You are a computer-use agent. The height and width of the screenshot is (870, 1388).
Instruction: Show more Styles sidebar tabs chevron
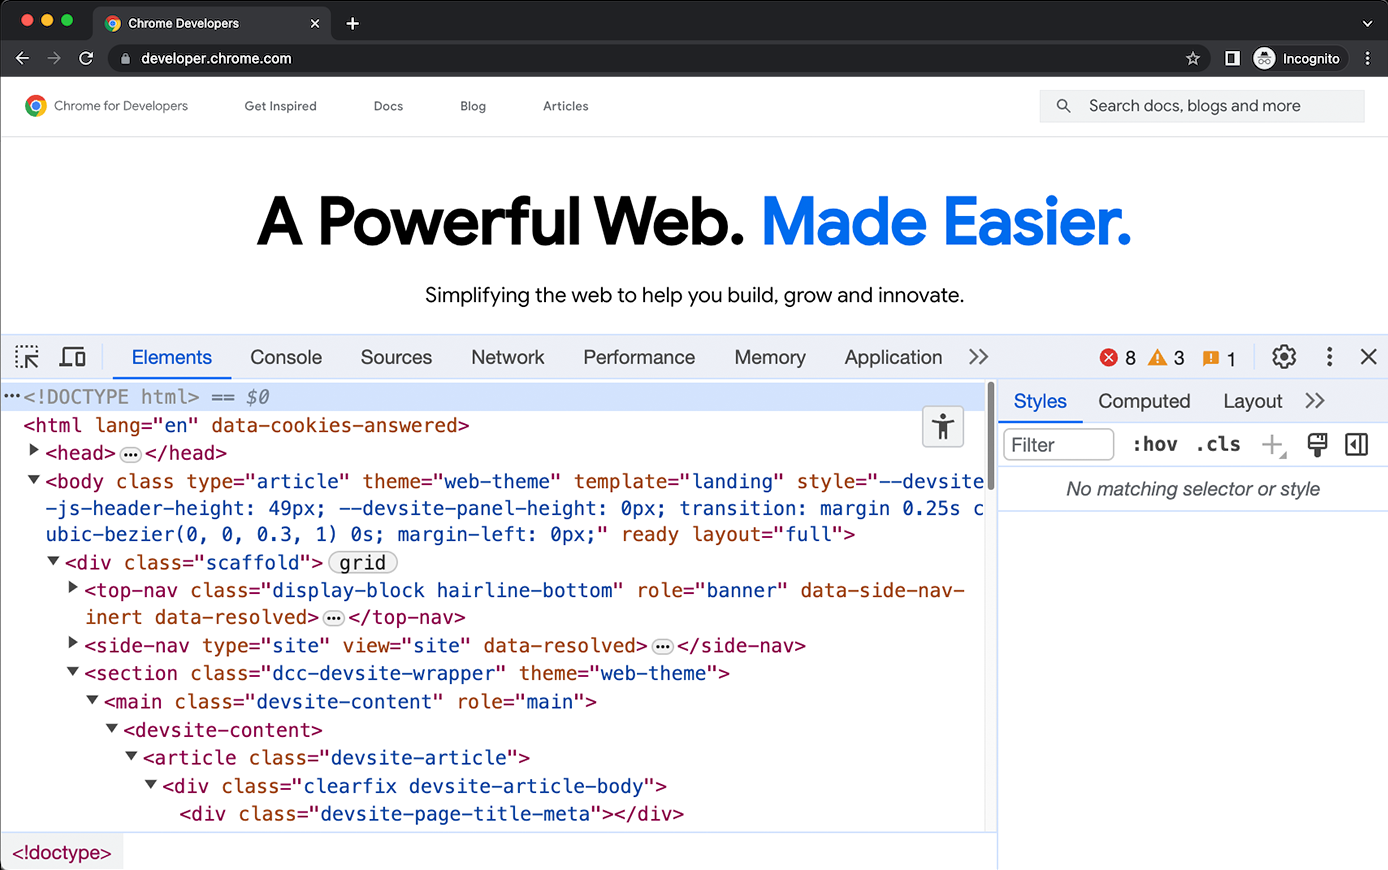coord(1315,401)
